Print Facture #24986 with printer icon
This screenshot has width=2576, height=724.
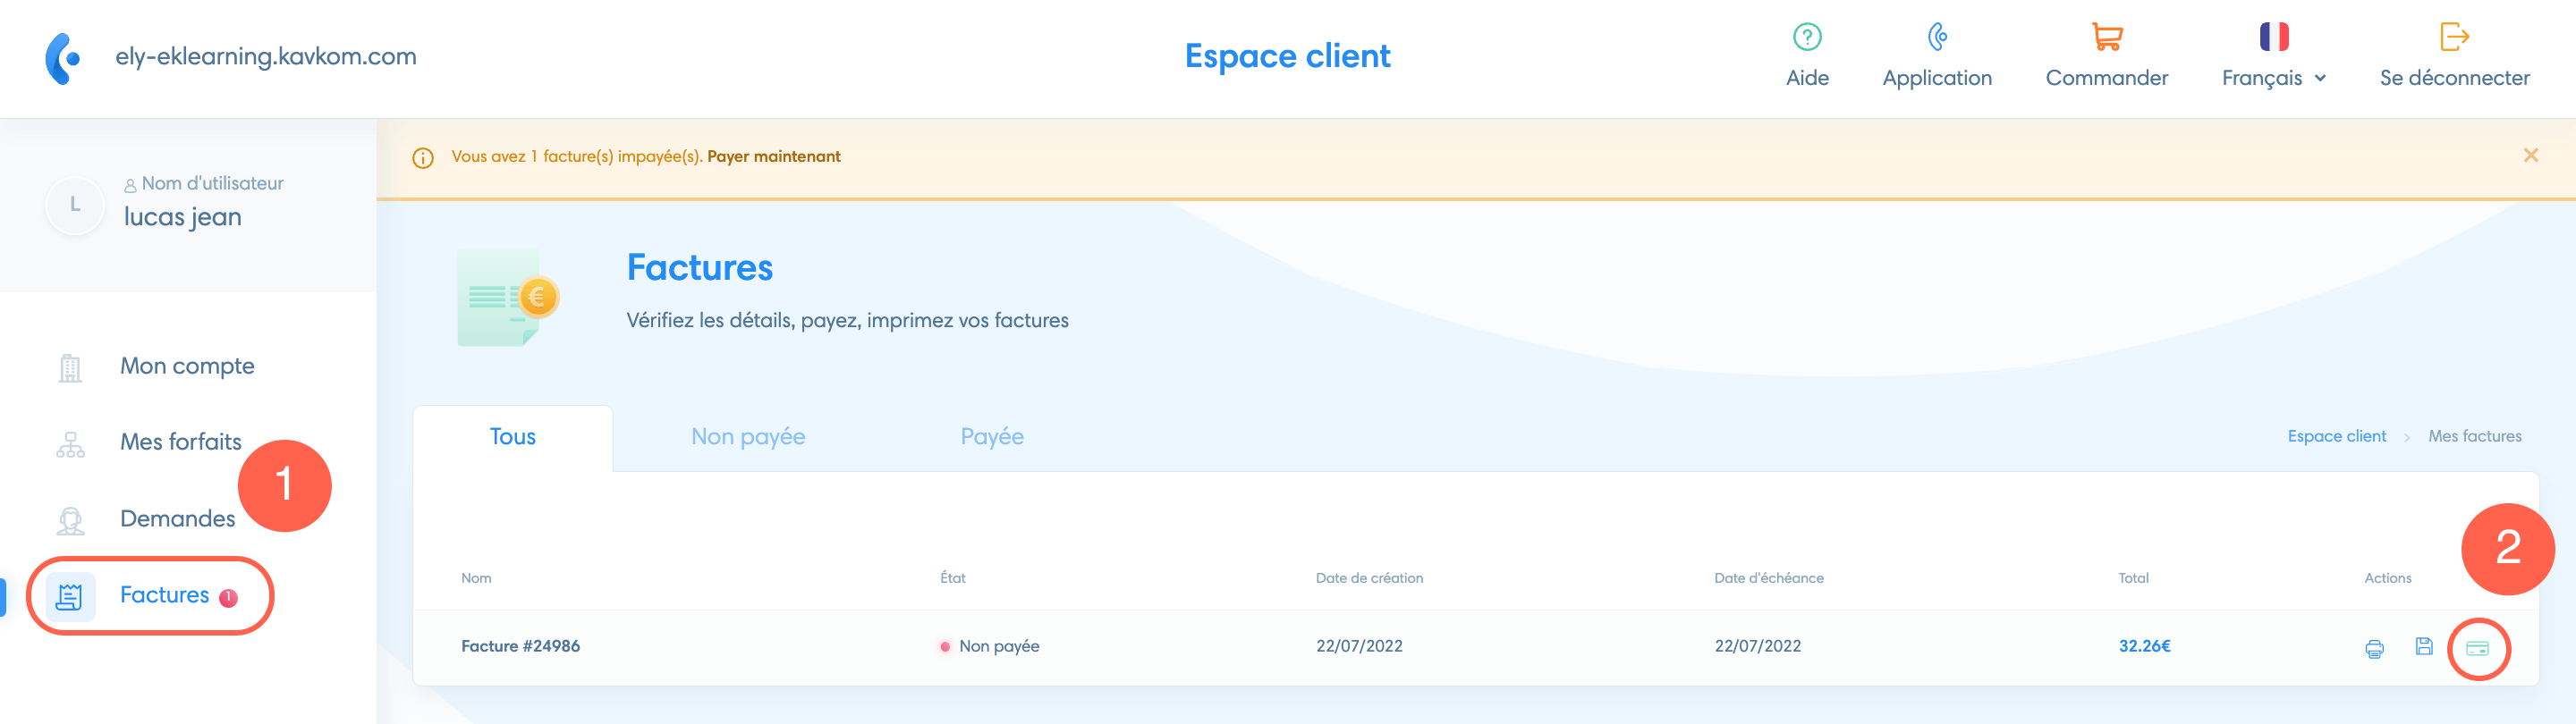tap(2374, 649)
